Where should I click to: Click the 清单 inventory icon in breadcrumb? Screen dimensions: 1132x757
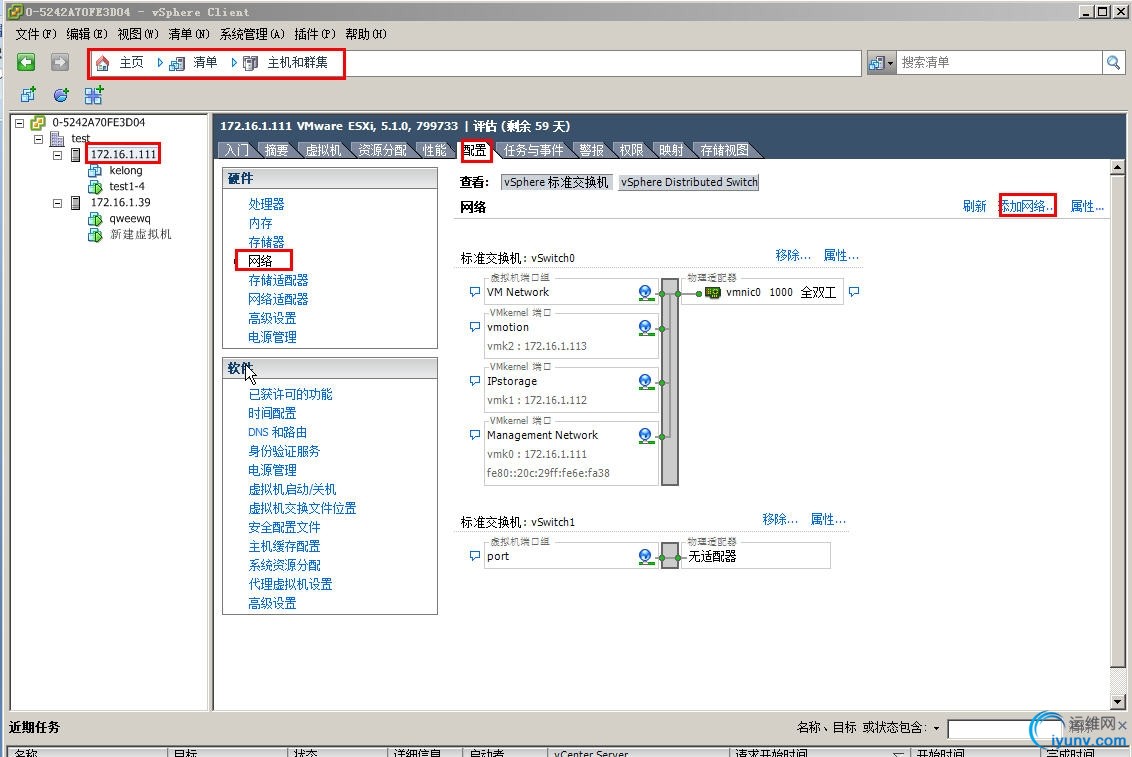[x=177, y=64]
